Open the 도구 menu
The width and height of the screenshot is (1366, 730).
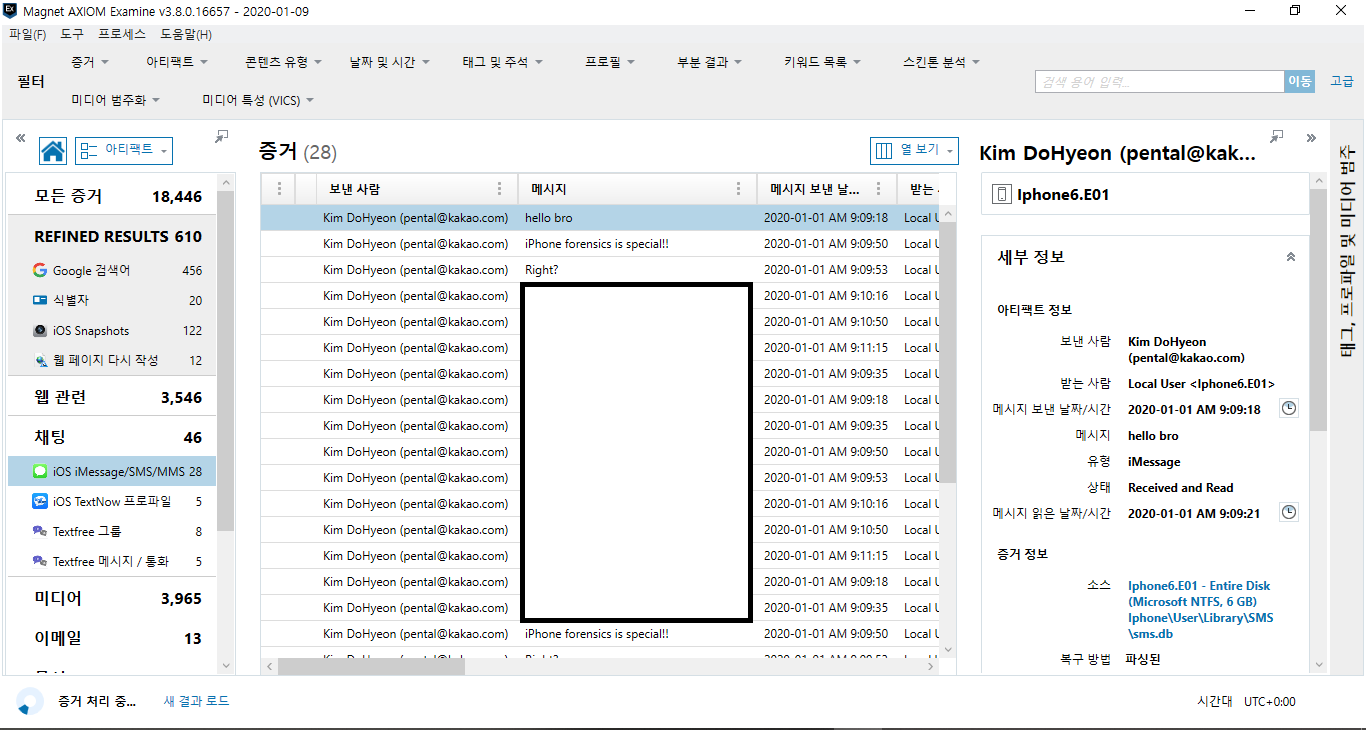pos(72,34)
